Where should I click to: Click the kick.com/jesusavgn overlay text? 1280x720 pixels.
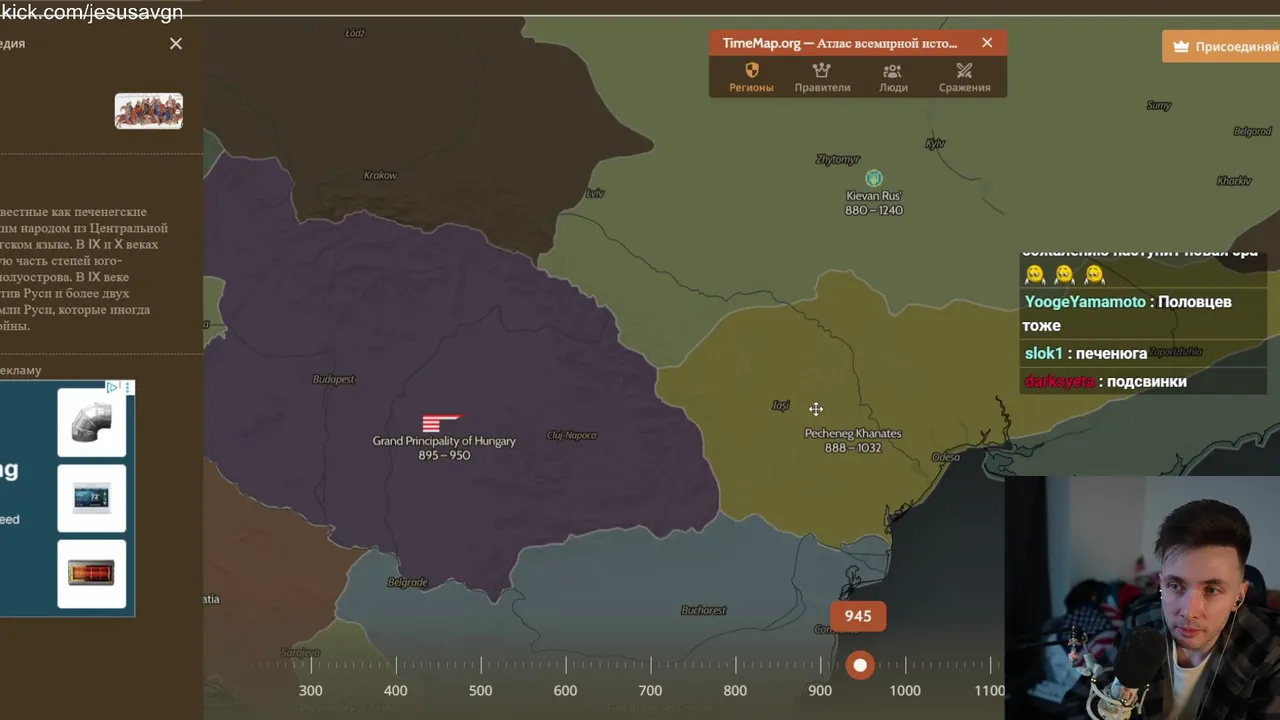(x=92, y=12)
